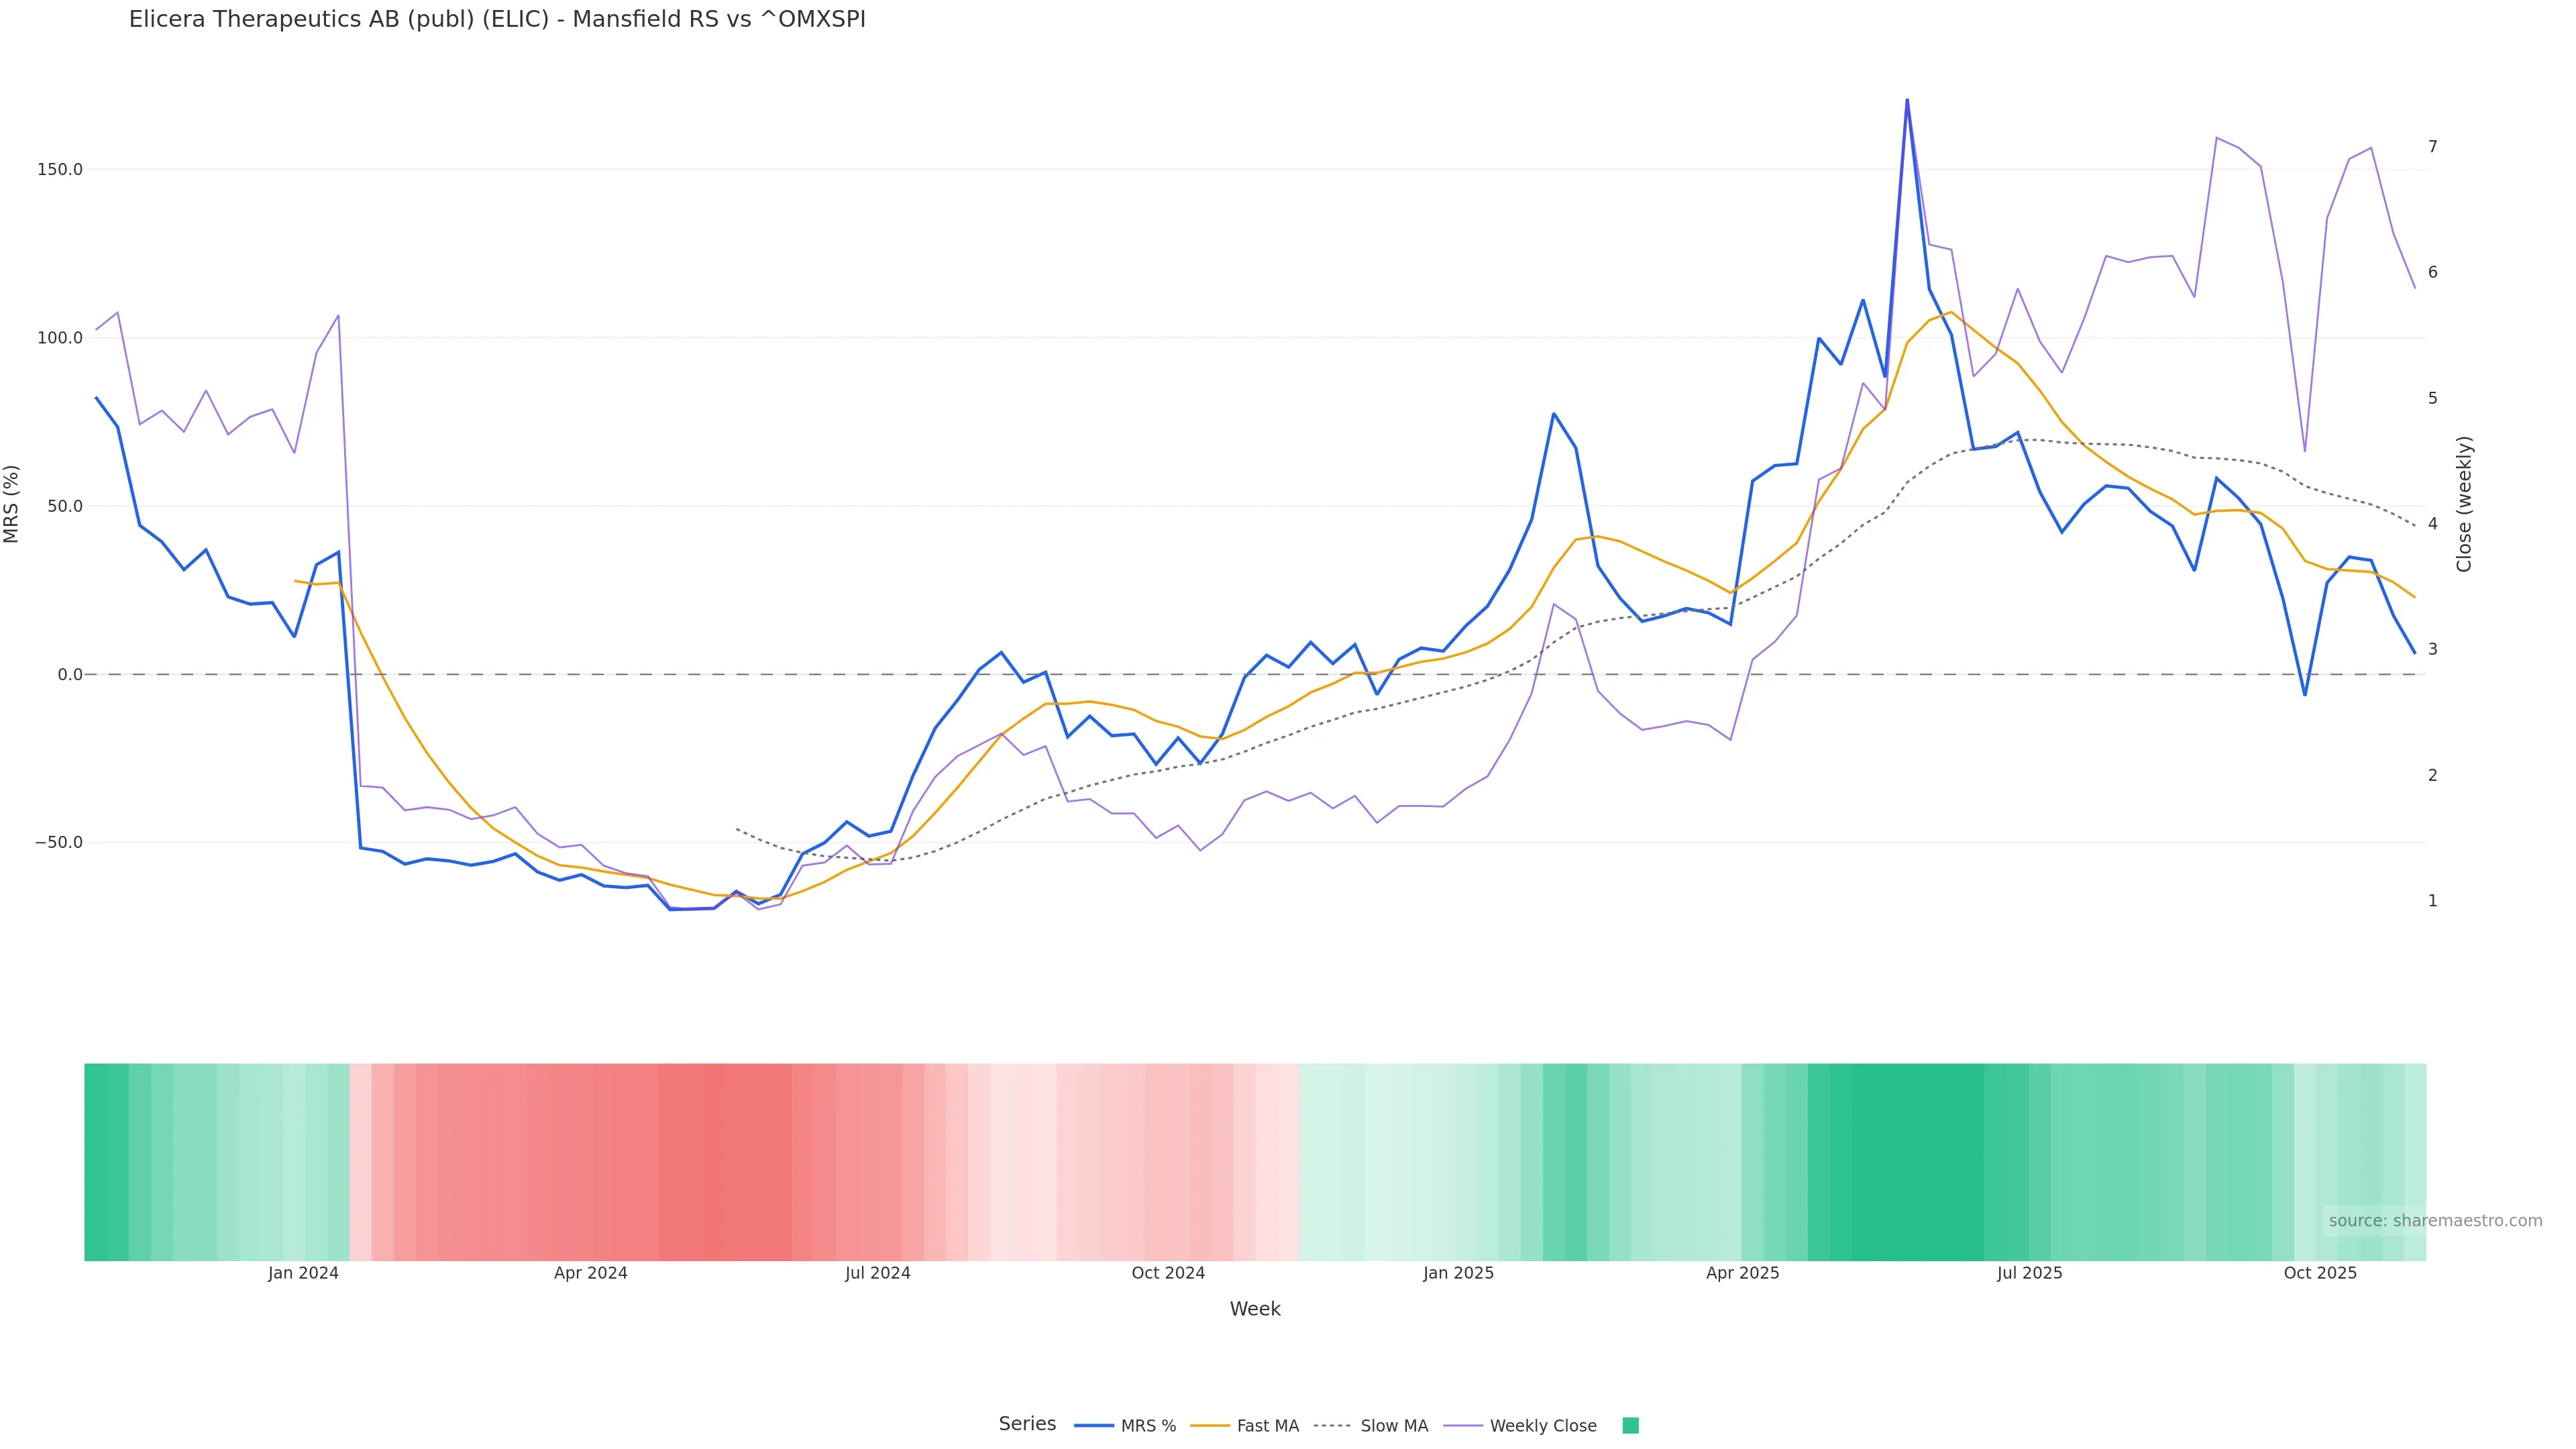2576x1449 pixels.
Task: Click the 150.0 left y-axis tick label
Action: point(60,169)
